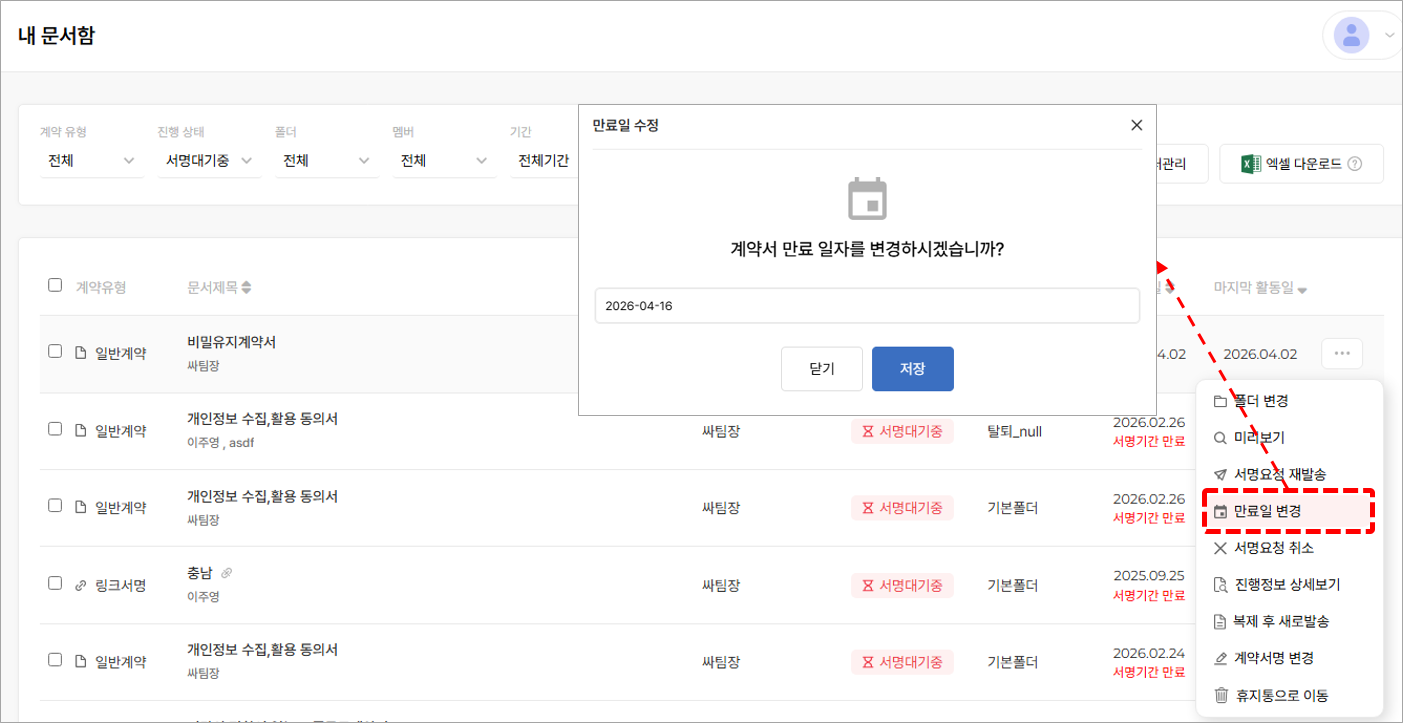Click the expiration date input field

click(867, 306)
